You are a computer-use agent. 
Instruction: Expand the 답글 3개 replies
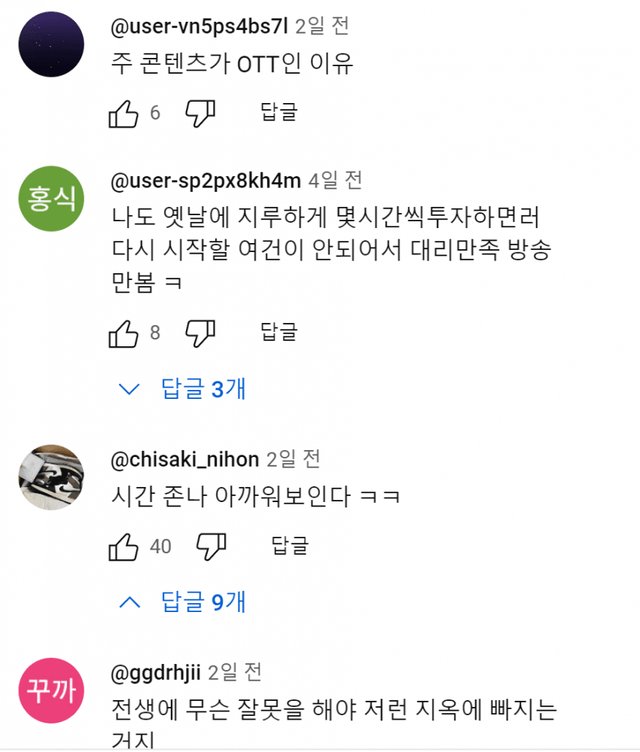(183, 389)
